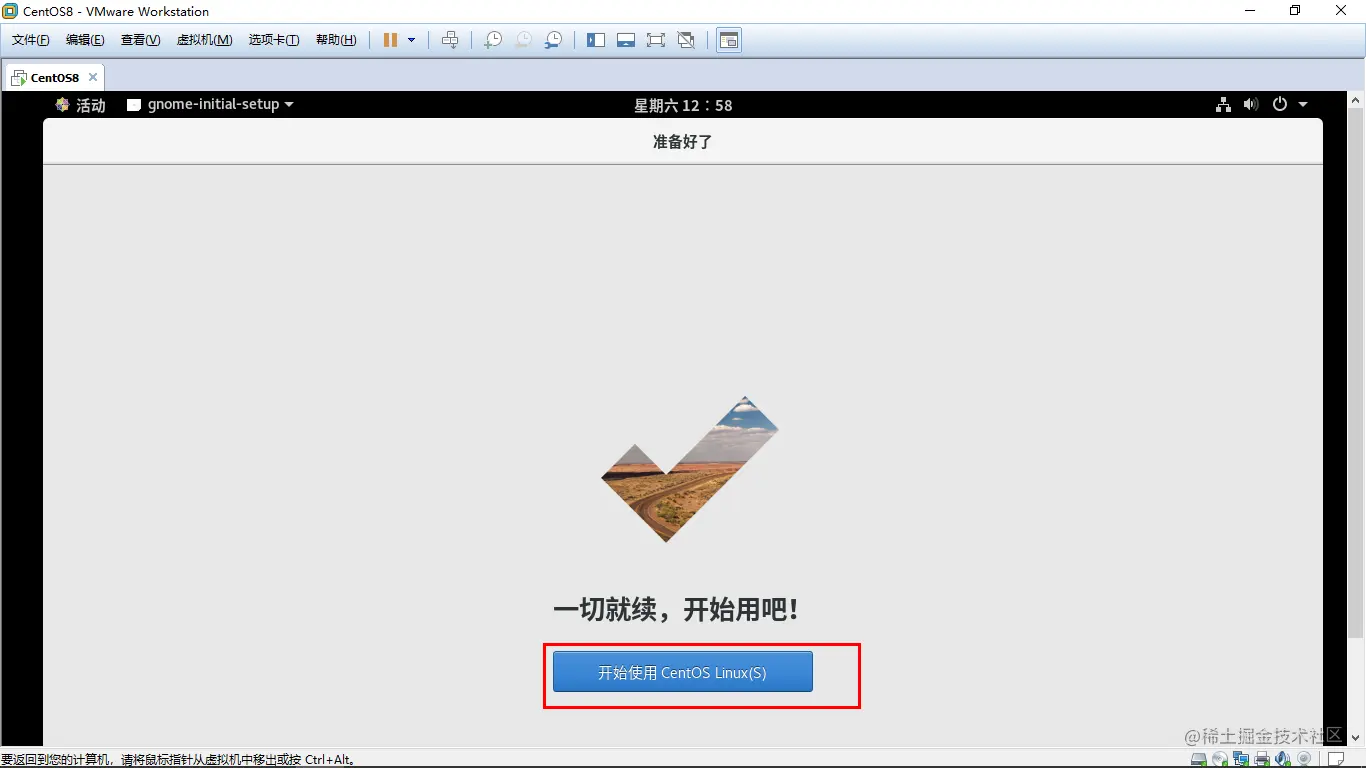Open the 文件(F) menu
Viewport: 1366px width, 768px height.
[x=31, y=40]
